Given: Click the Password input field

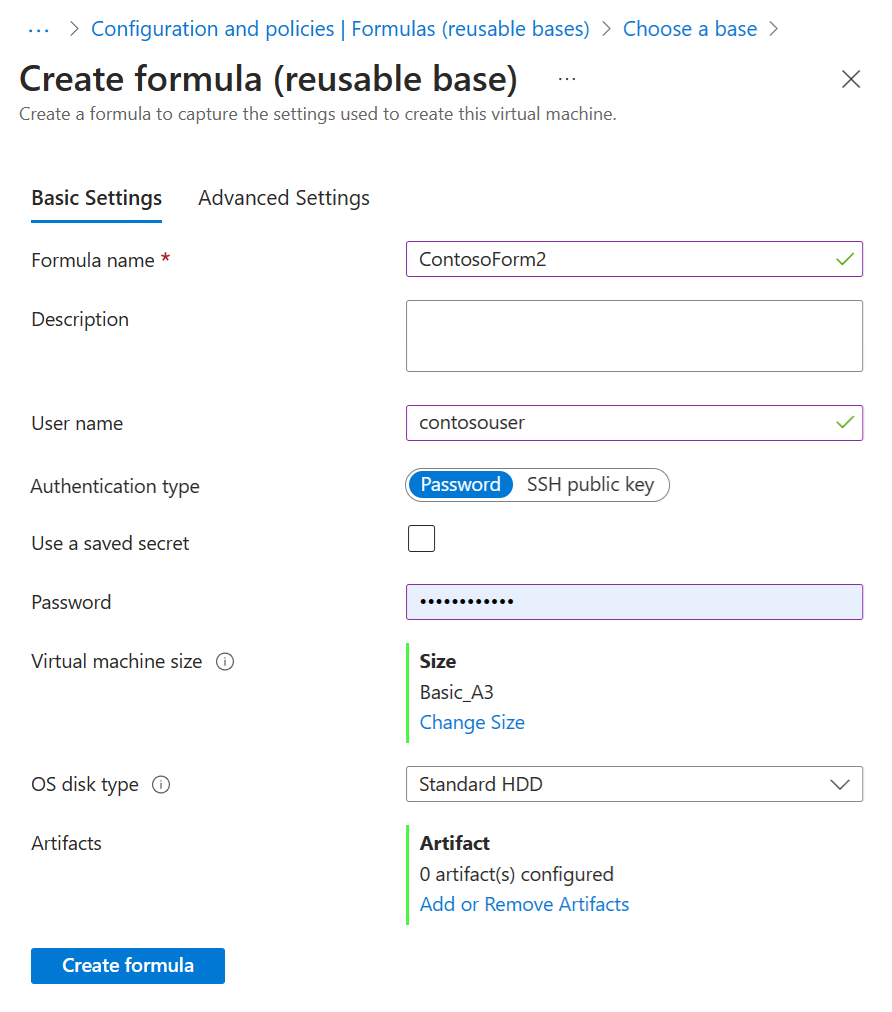Looking at the screenshot, I should [x=634, y=602].
